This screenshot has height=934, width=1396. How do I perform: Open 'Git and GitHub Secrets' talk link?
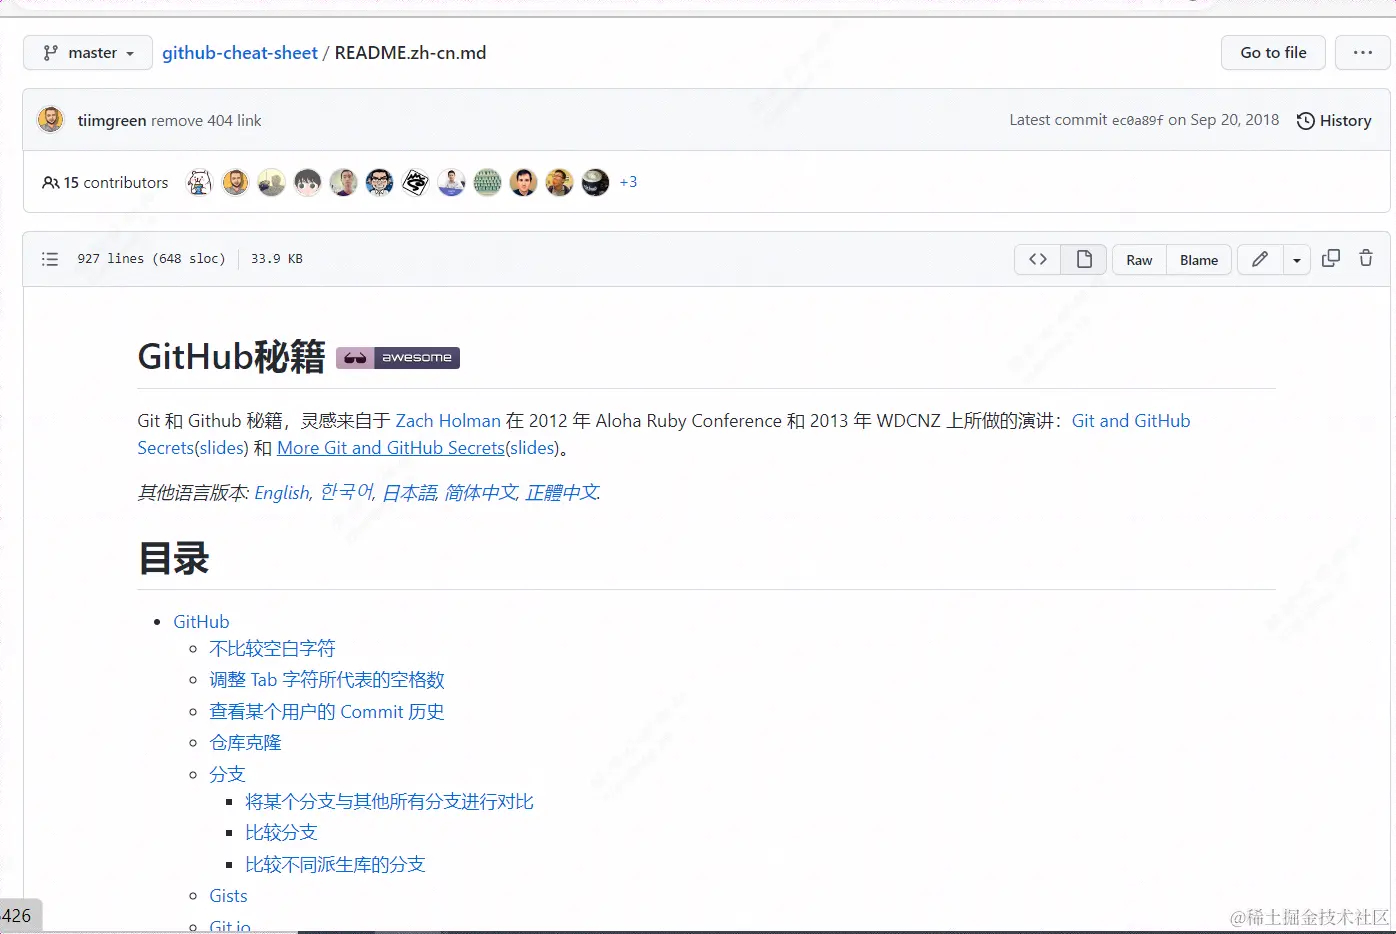point(664,434)
